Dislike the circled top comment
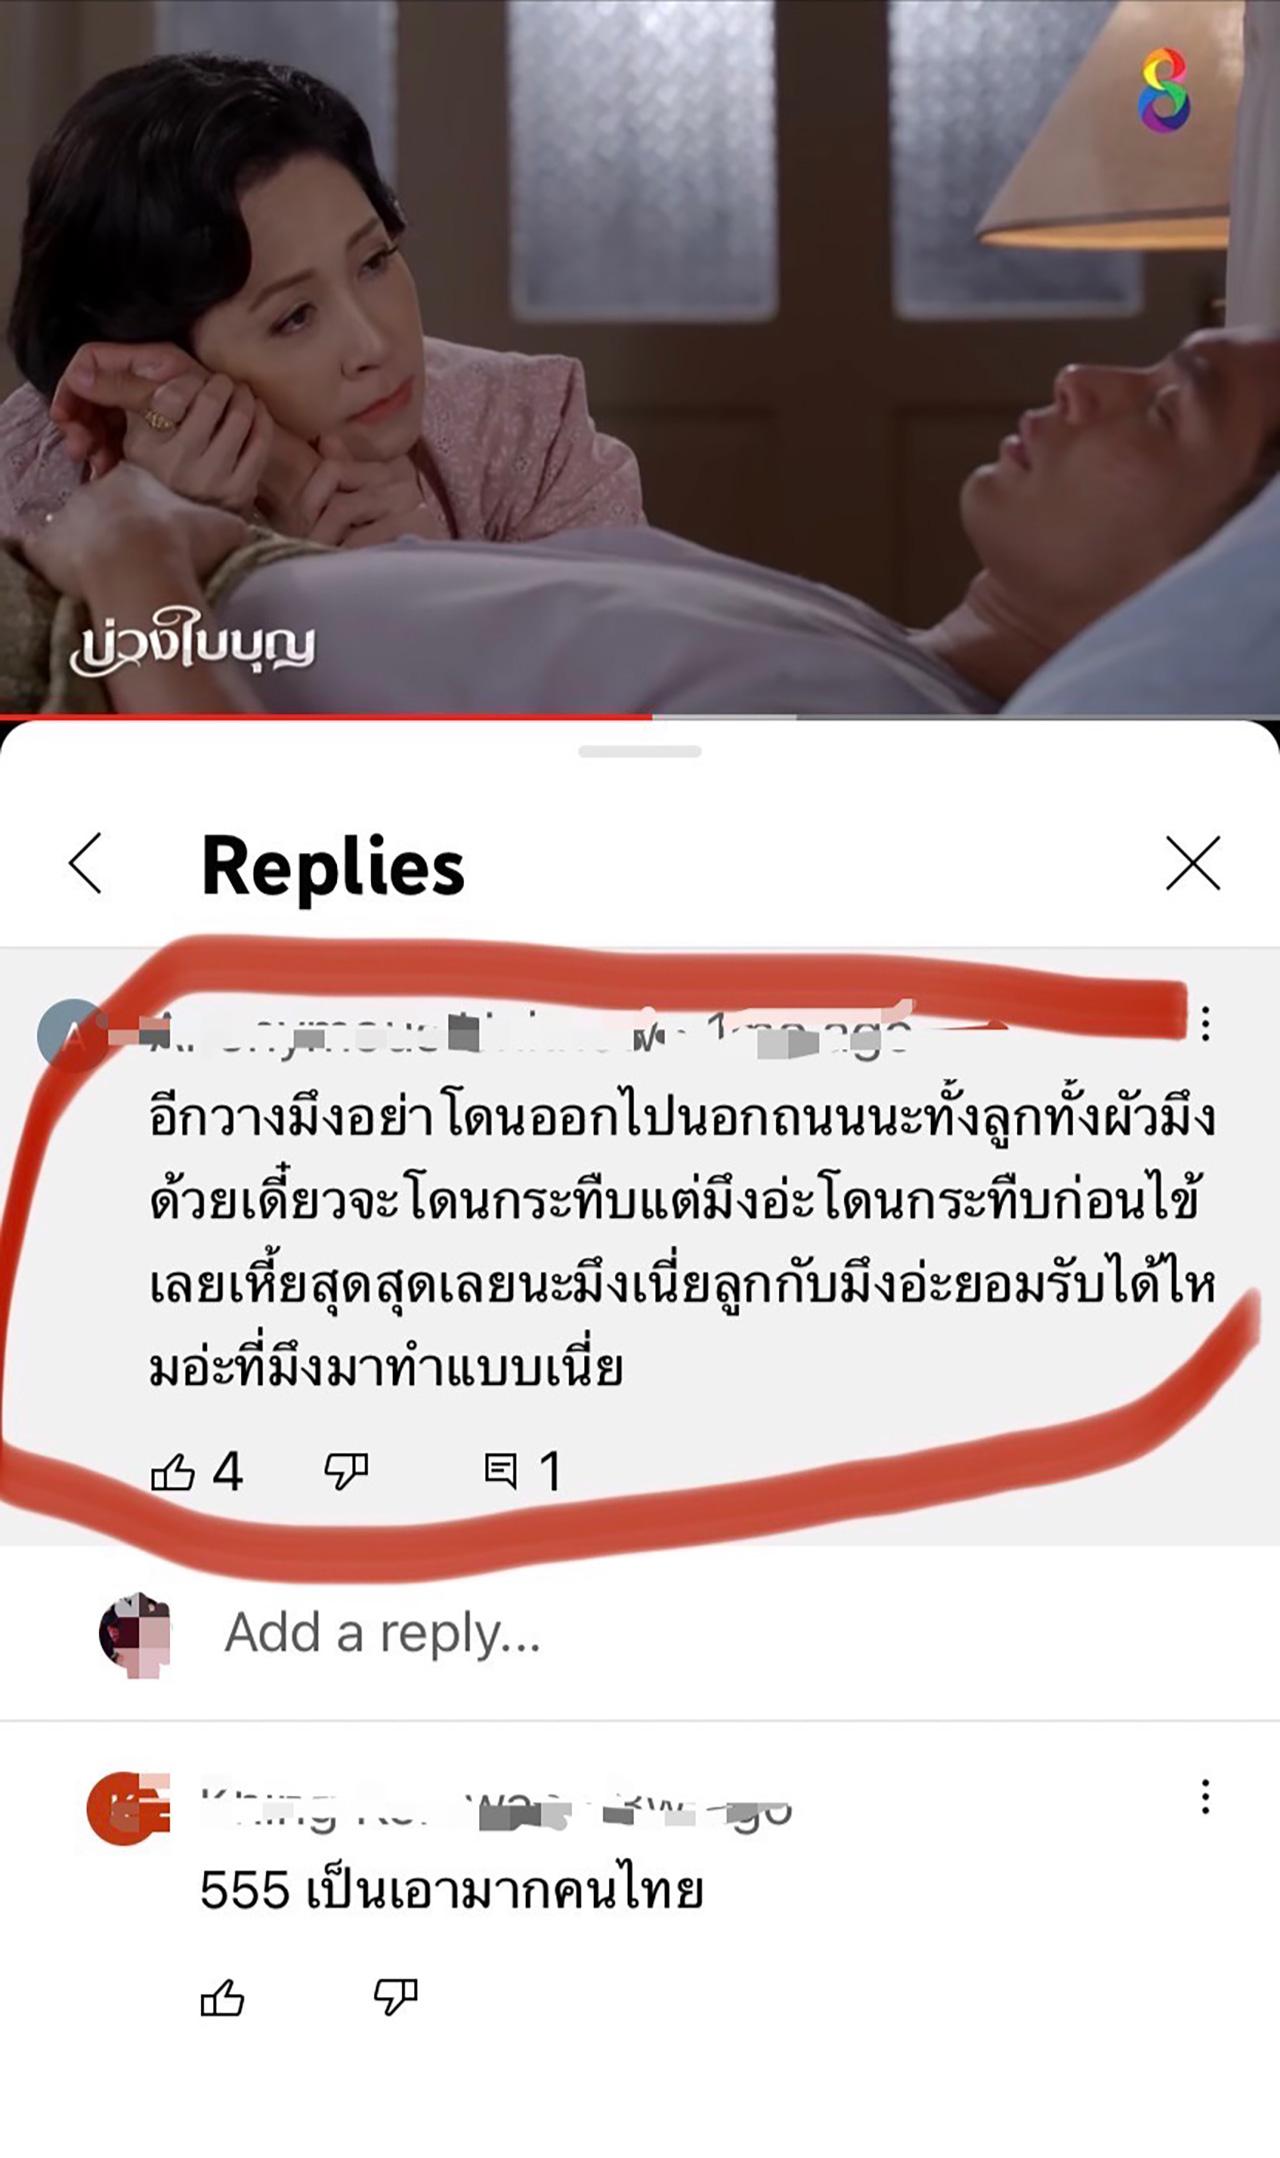This screenshot has height=2158, width=1280. 346,1472
